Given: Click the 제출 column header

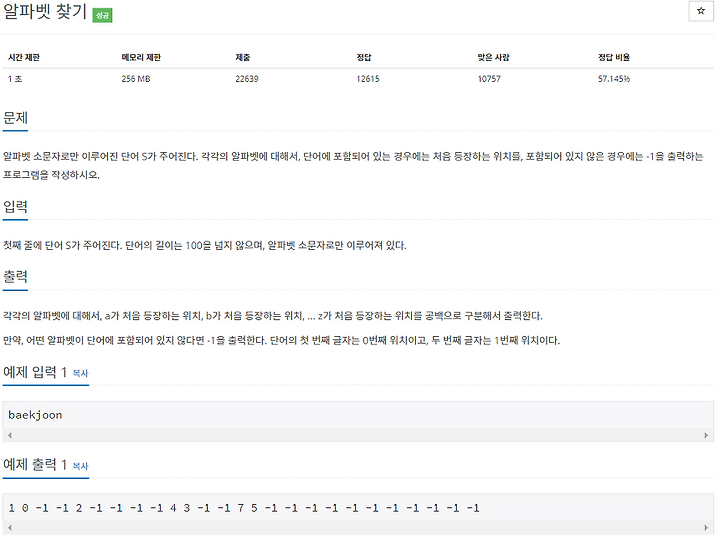Looking at the screenshot, I should [242, 57].
